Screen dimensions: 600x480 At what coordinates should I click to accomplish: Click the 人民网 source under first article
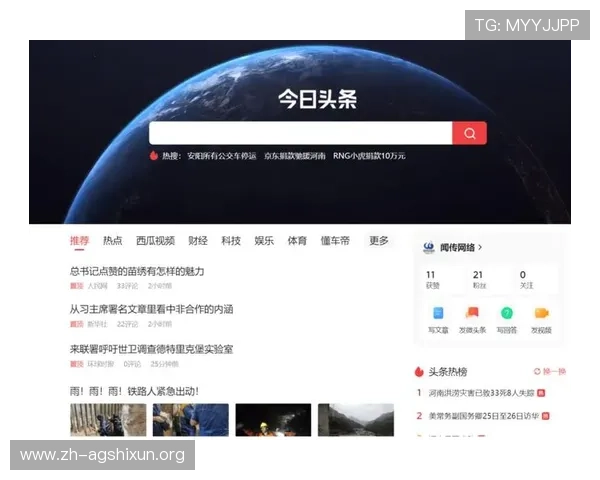point(98,286)
